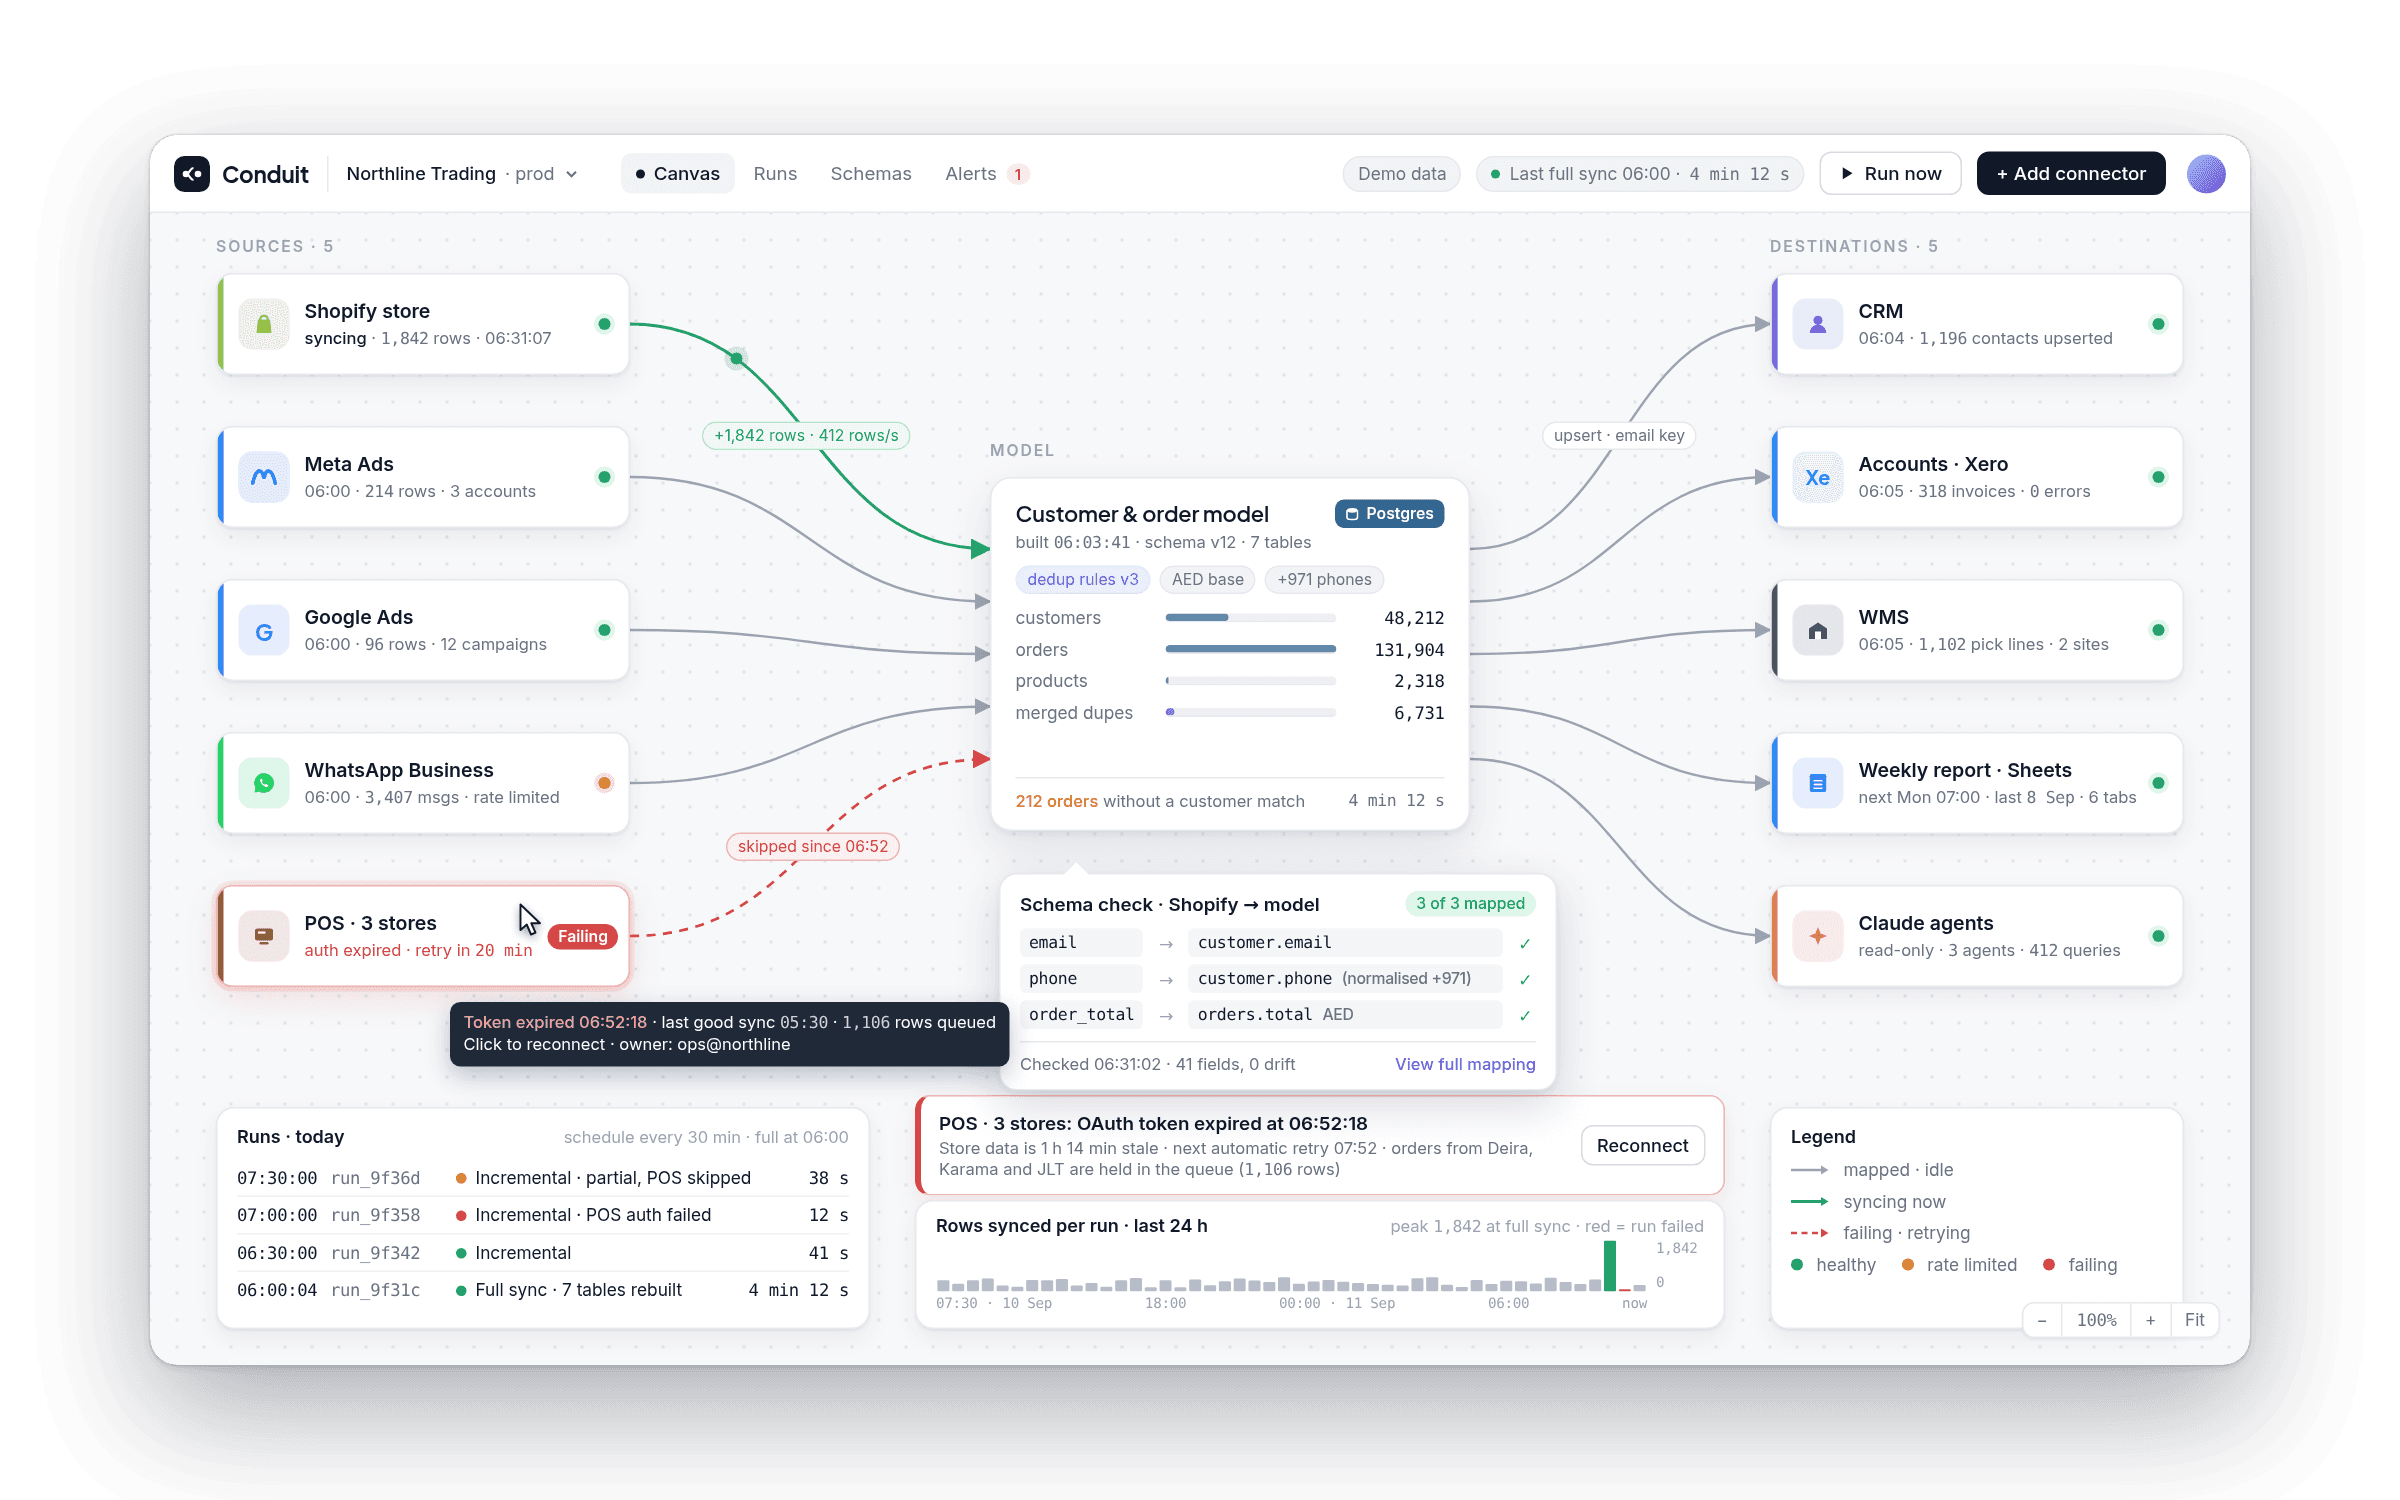
Task: Expand the Northline Trading prod dropdown
Action: coord(462,174)
